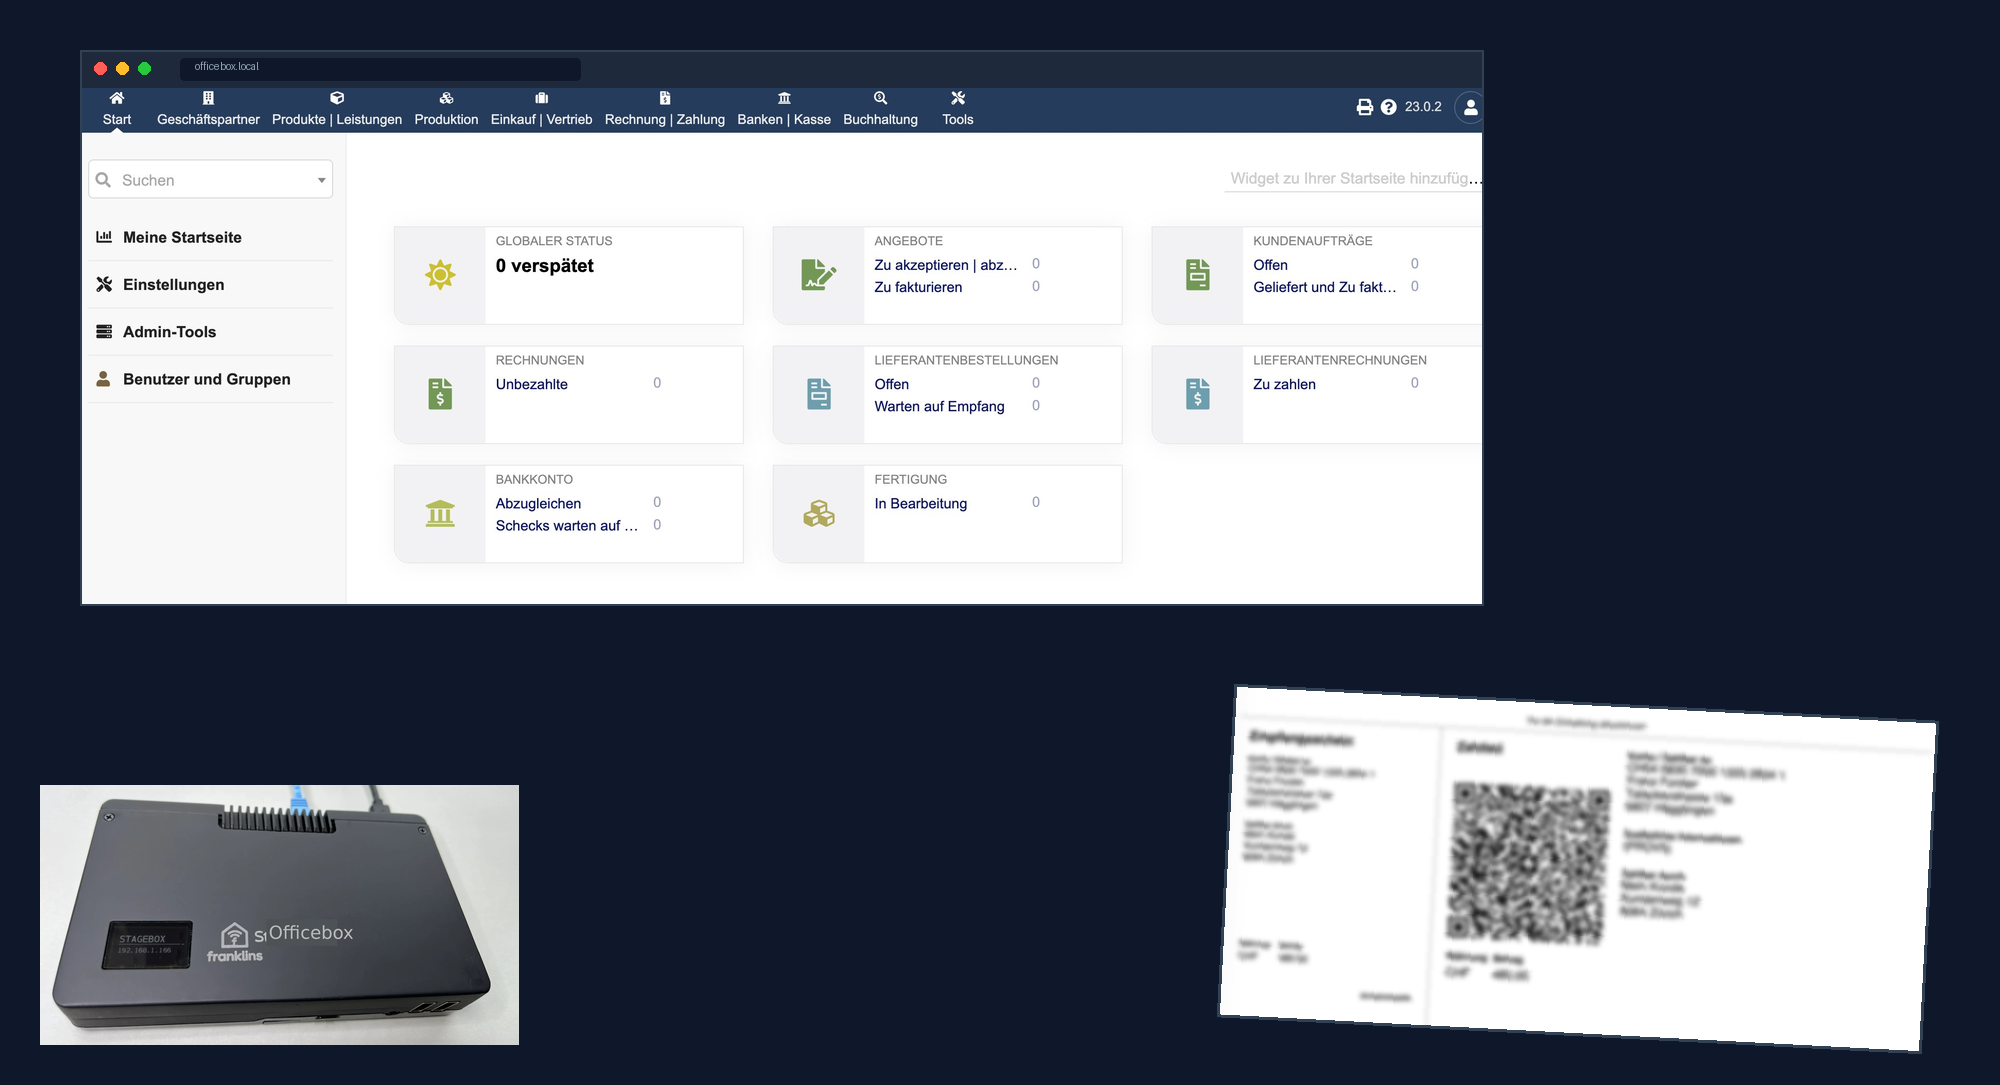Click into the Suchen search field
Viewport: 2000px width, 1085px height.
tap(211, 180)
